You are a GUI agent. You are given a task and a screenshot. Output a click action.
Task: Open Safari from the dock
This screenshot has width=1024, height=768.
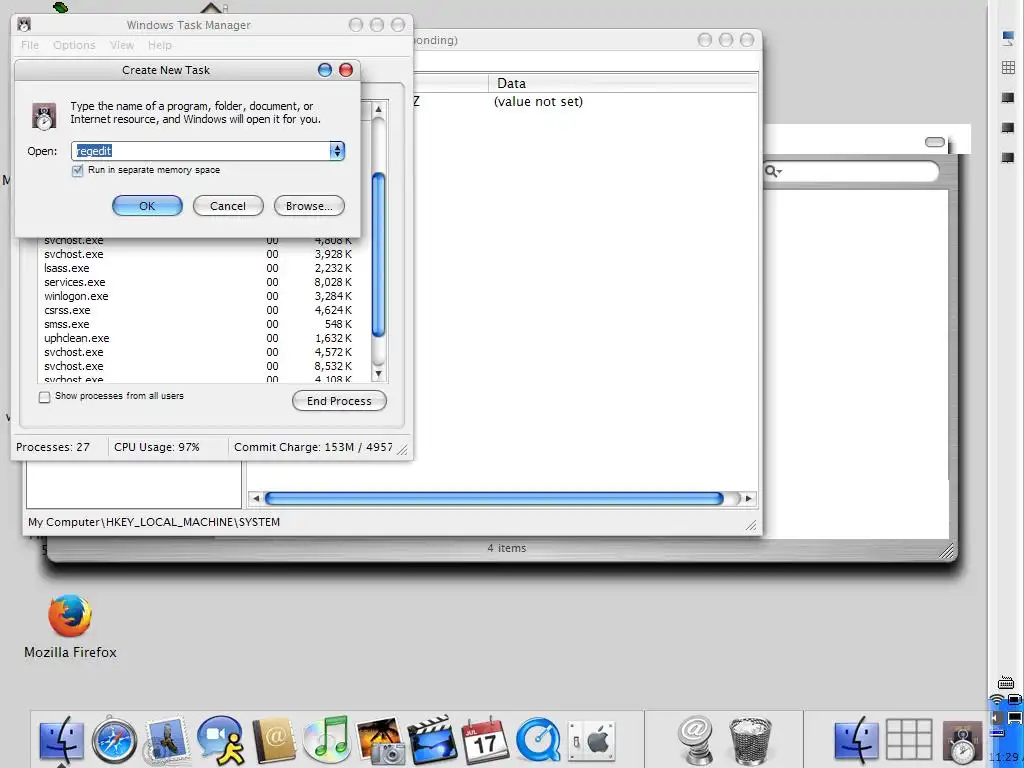pyautogui.click(x=114, y=741)
